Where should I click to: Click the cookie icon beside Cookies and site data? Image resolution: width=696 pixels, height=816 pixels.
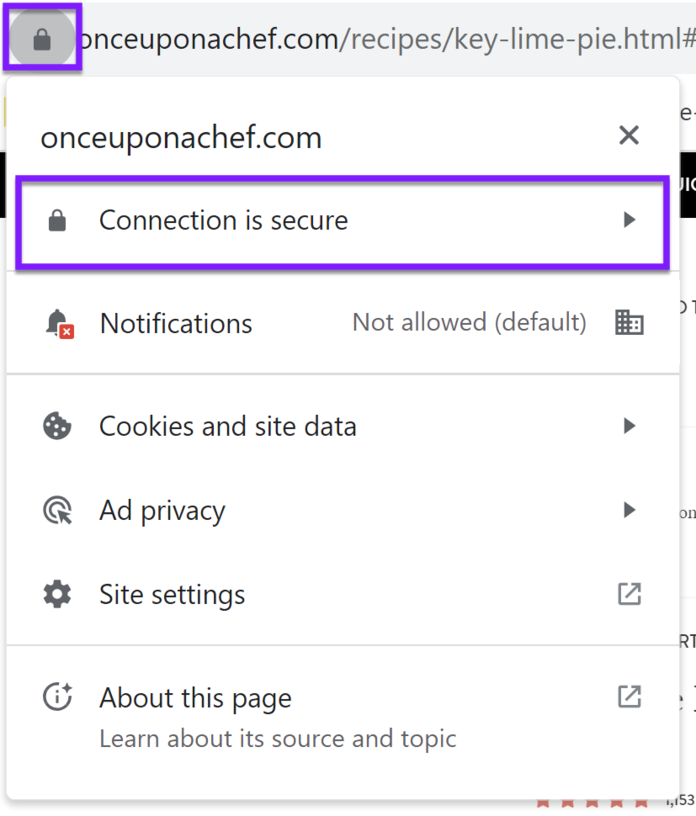click(x=57, y=426)
